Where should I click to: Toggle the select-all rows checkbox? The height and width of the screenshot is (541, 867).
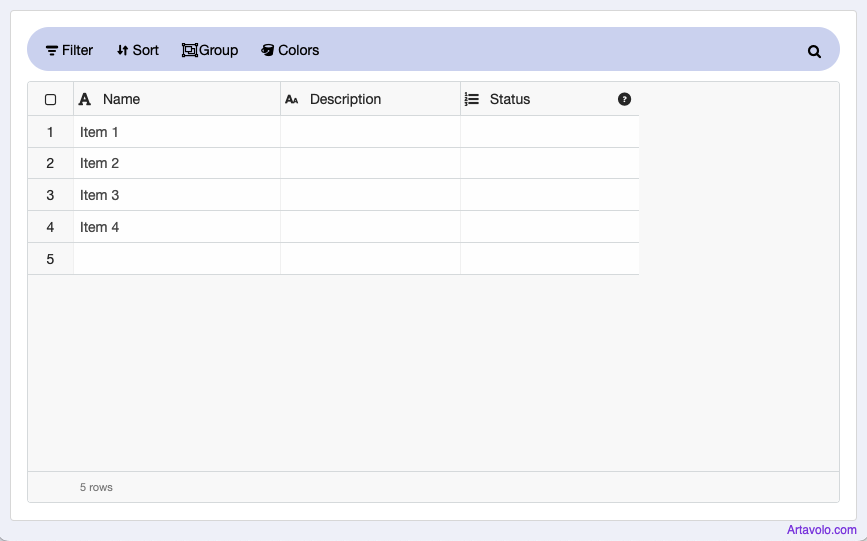pyautogui.click(x=50, y=100)
